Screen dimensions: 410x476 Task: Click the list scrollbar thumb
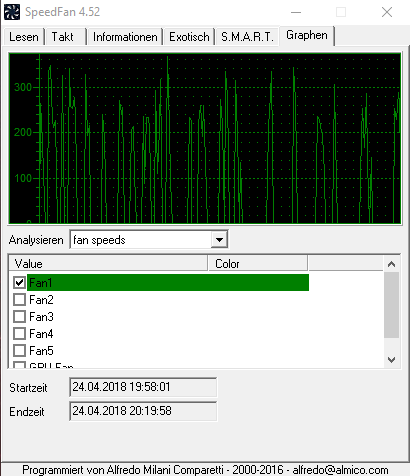click(391, 305)
